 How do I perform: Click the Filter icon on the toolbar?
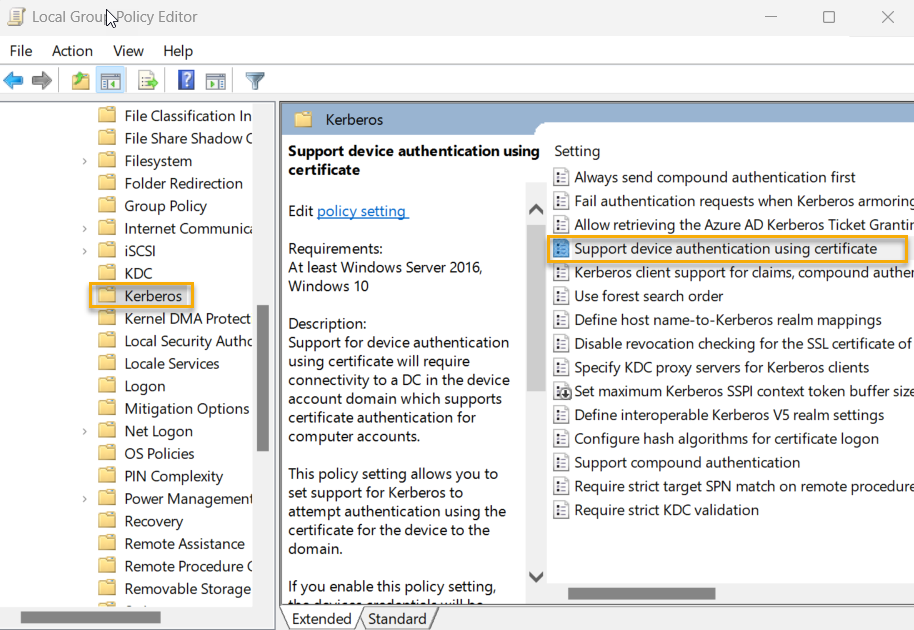pyautogui.click(x=255, y=80)
